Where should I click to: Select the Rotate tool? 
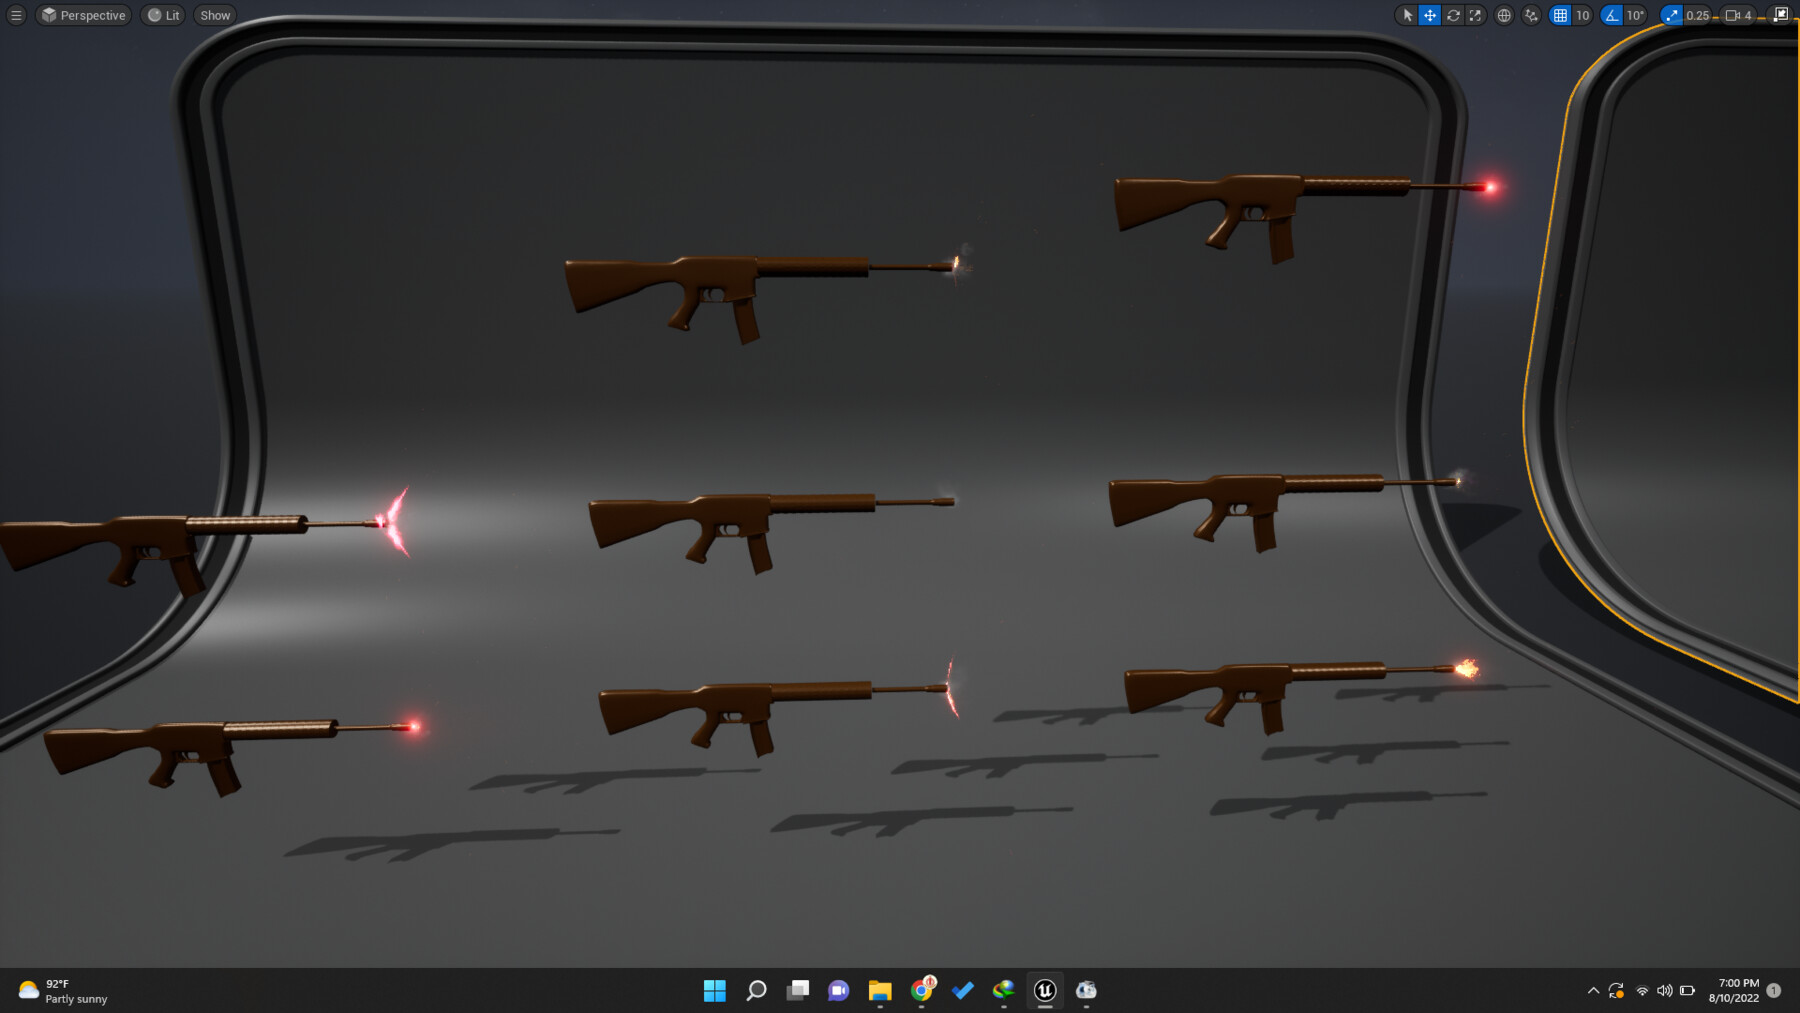(x=1453, y=15)
